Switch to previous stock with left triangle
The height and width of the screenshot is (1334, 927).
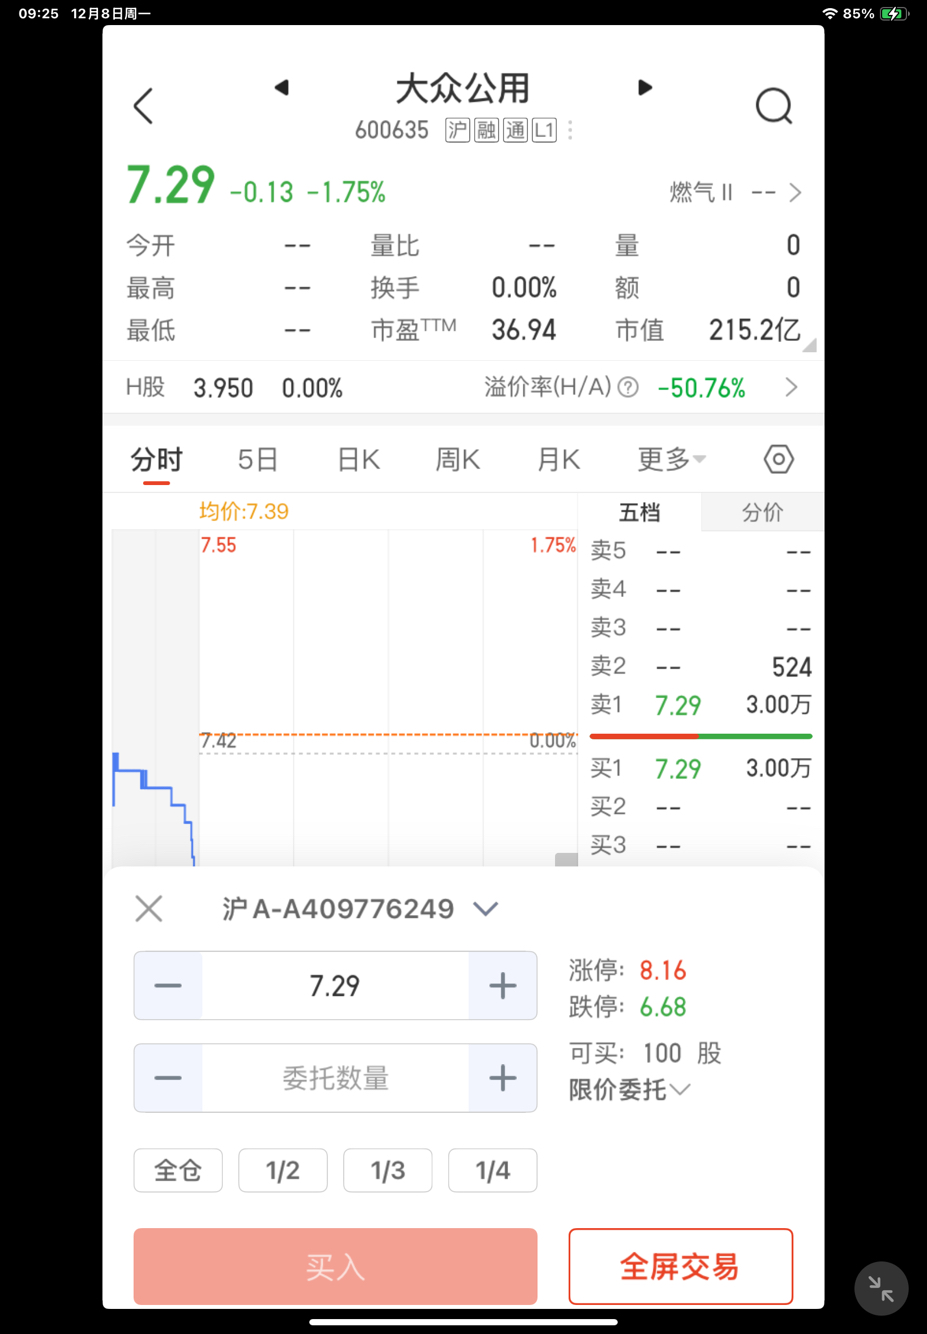coord(282,88)
